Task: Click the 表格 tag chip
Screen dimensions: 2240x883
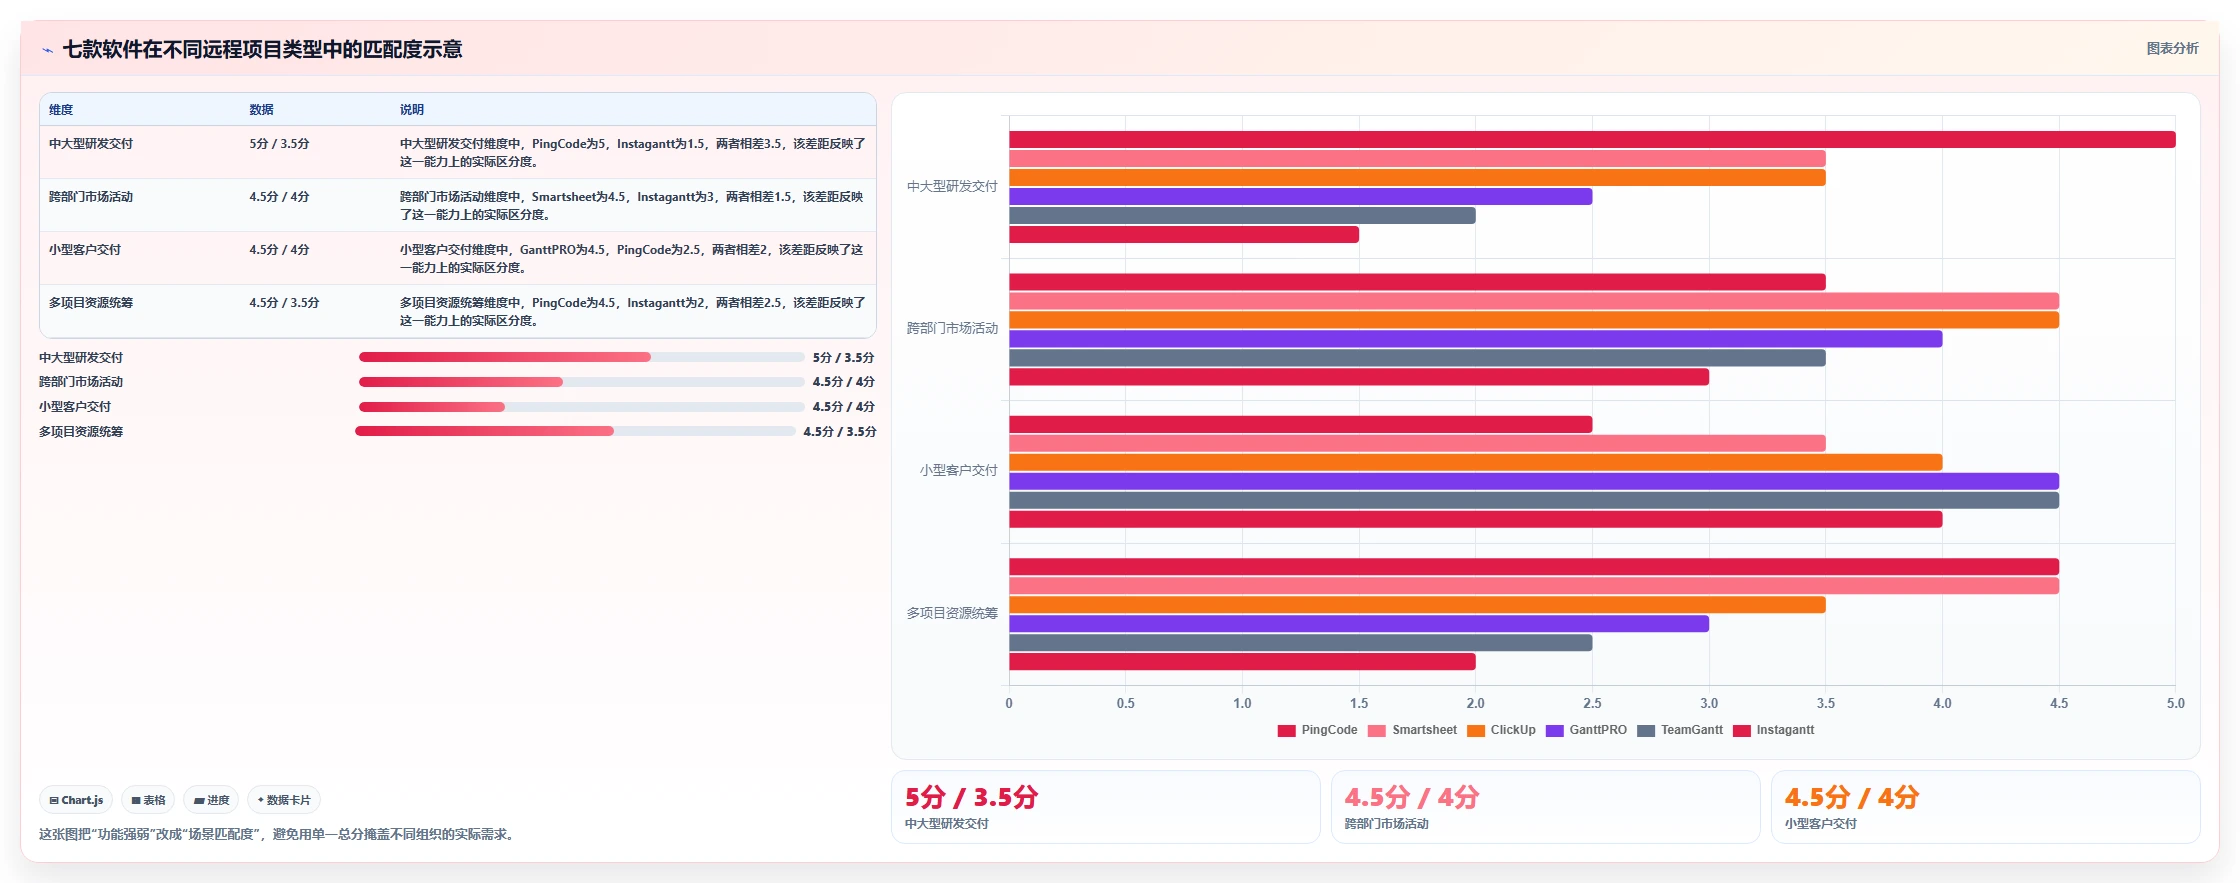Action: point(148,800)
